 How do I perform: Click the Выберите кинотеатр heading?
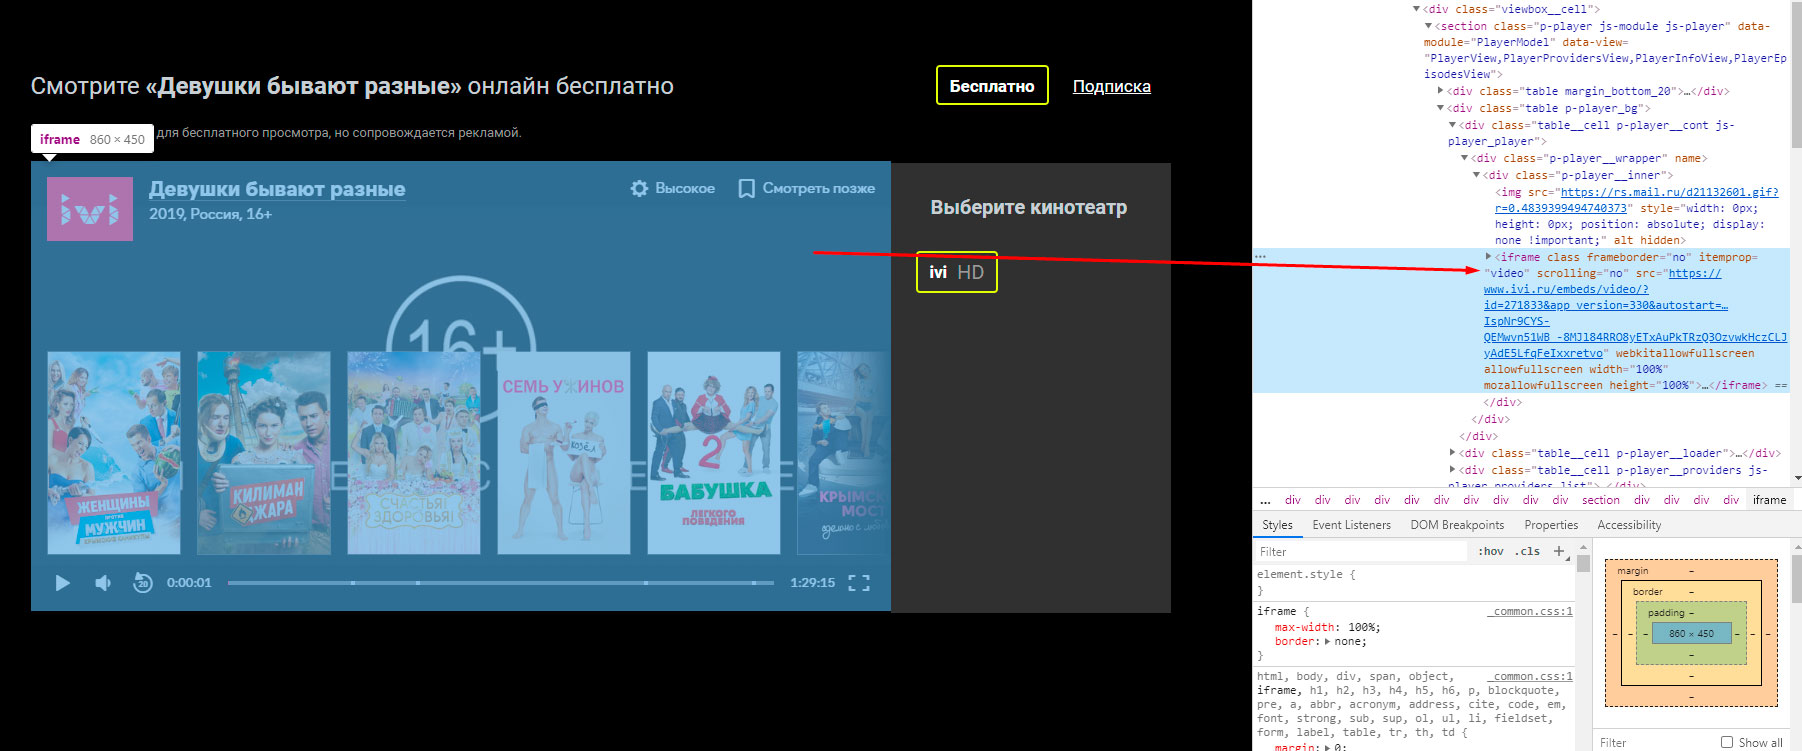(1028, 207)
